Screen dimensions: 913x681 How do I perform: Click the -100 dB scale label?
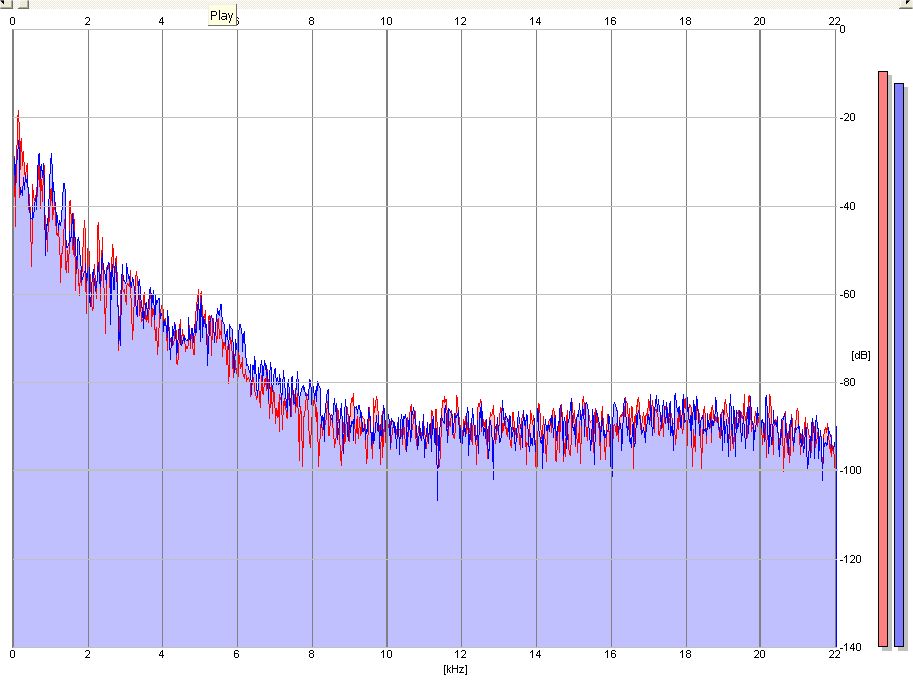[851, 470]
